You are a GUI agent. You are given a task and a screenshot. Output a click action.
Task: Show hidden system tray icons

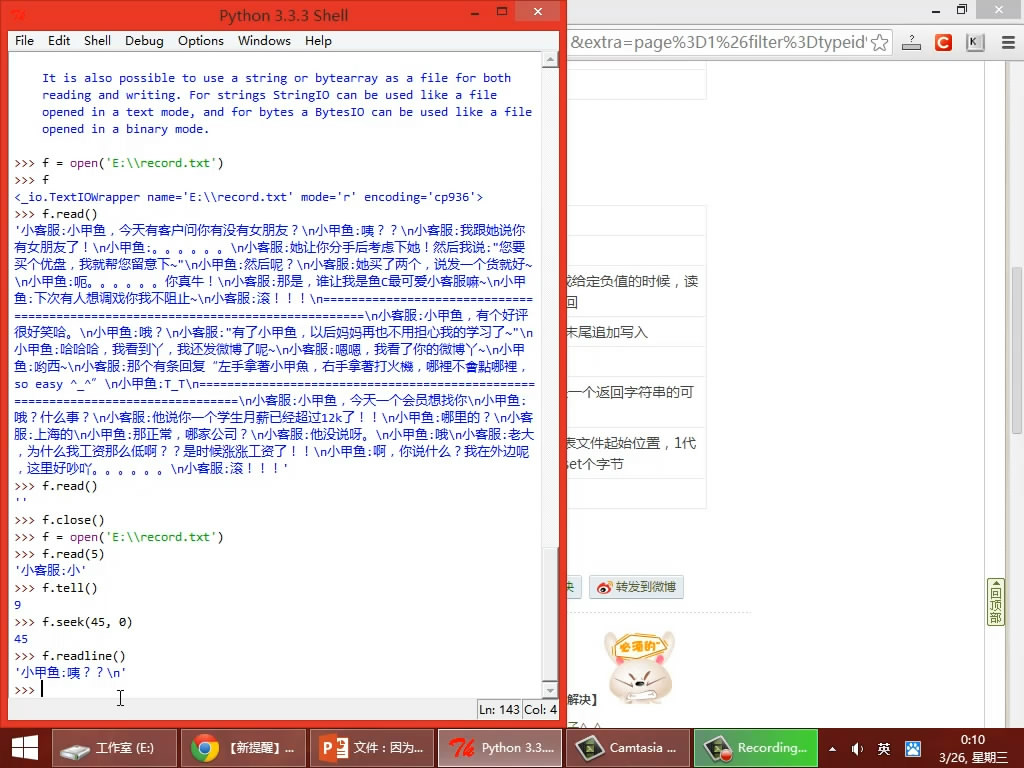(832, 748)
